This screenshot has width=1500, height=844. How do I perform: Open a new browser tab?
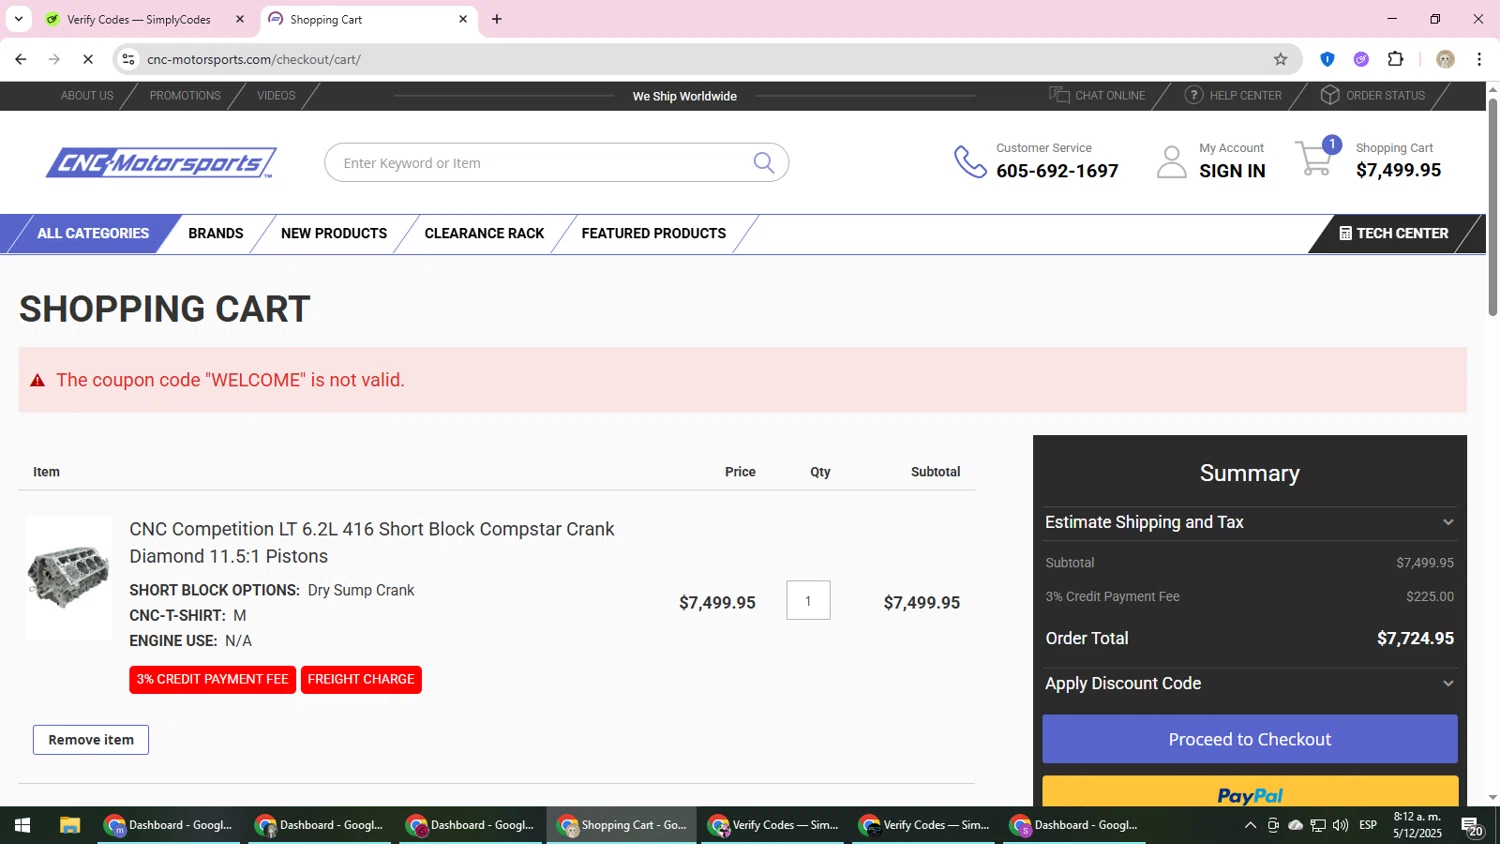pyautogui.click(x=497, y=19)
